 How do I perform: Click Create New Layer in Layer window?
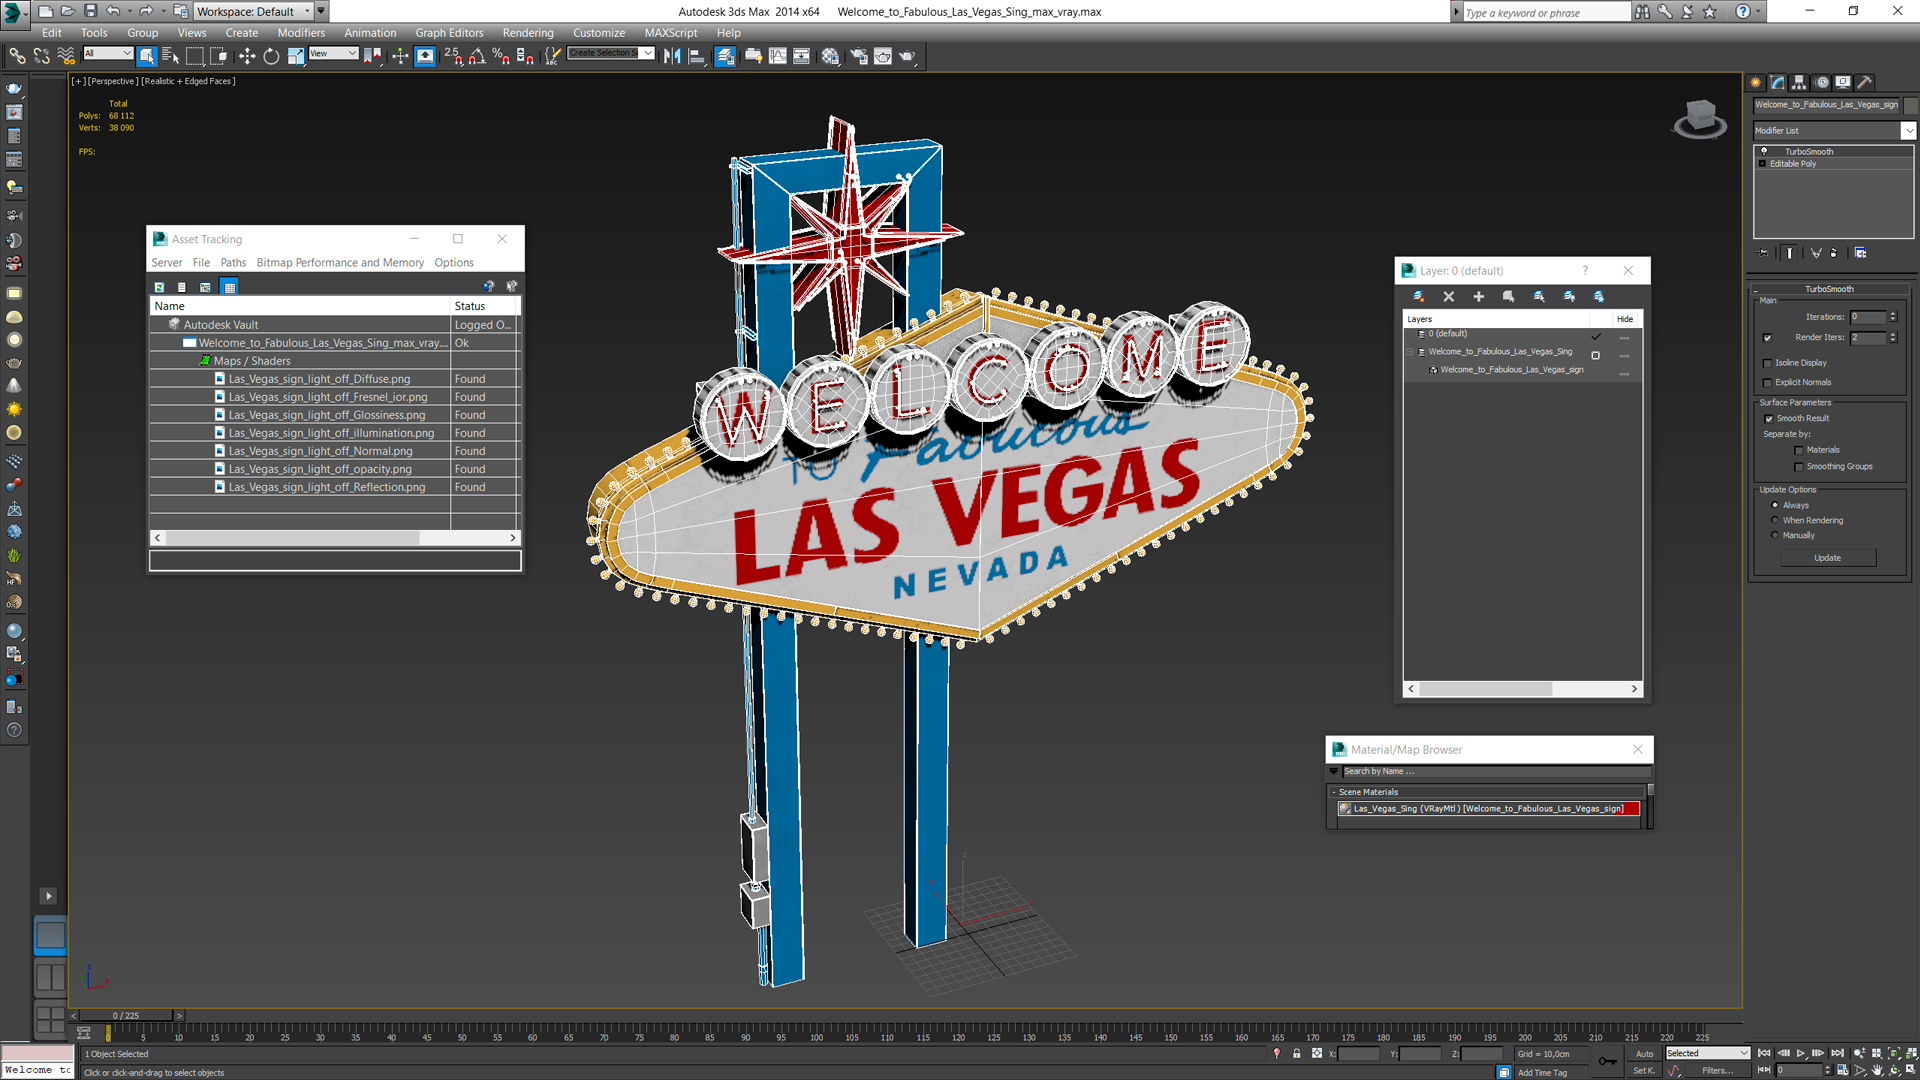pos(1418,296)
